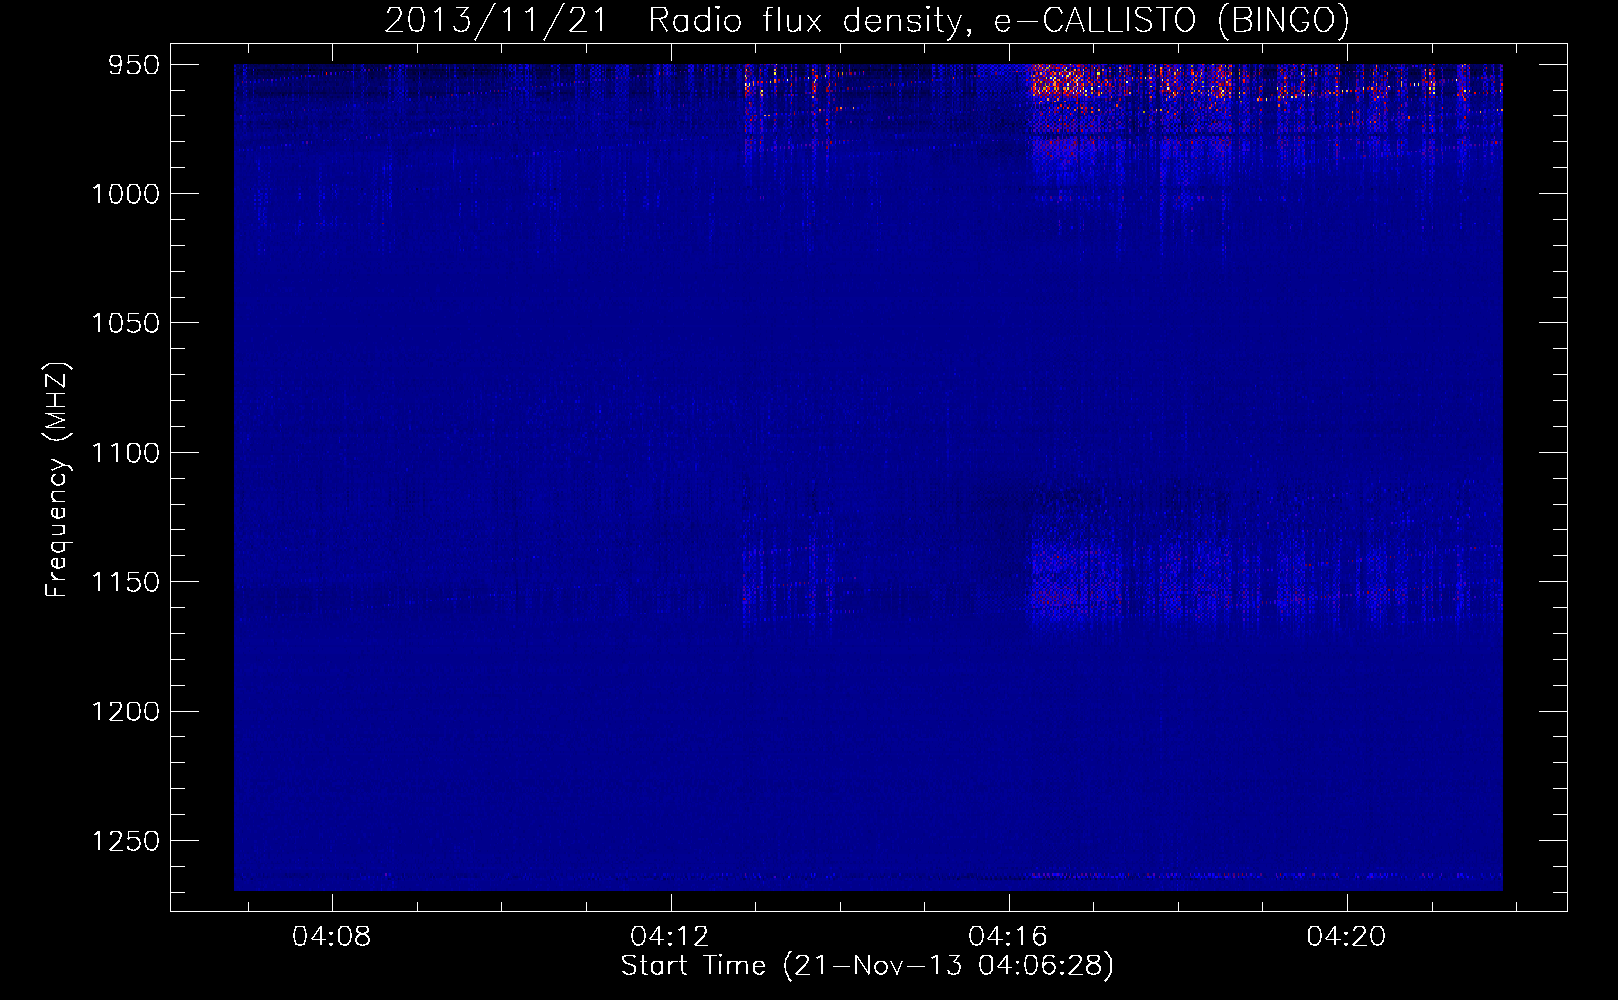Click the 1250 frequency tick label
This screenshot has height=1000, width=1618.
point(125,841)
